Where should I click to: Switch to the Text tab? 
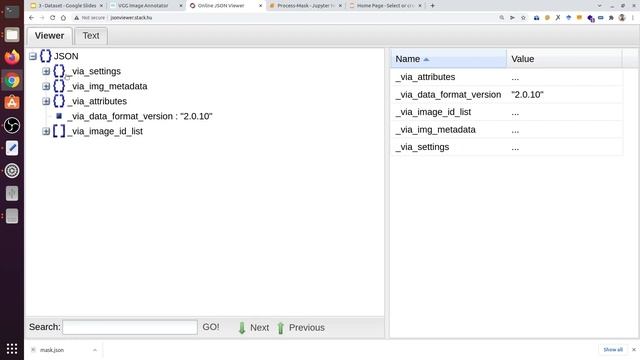pos(91,36)
